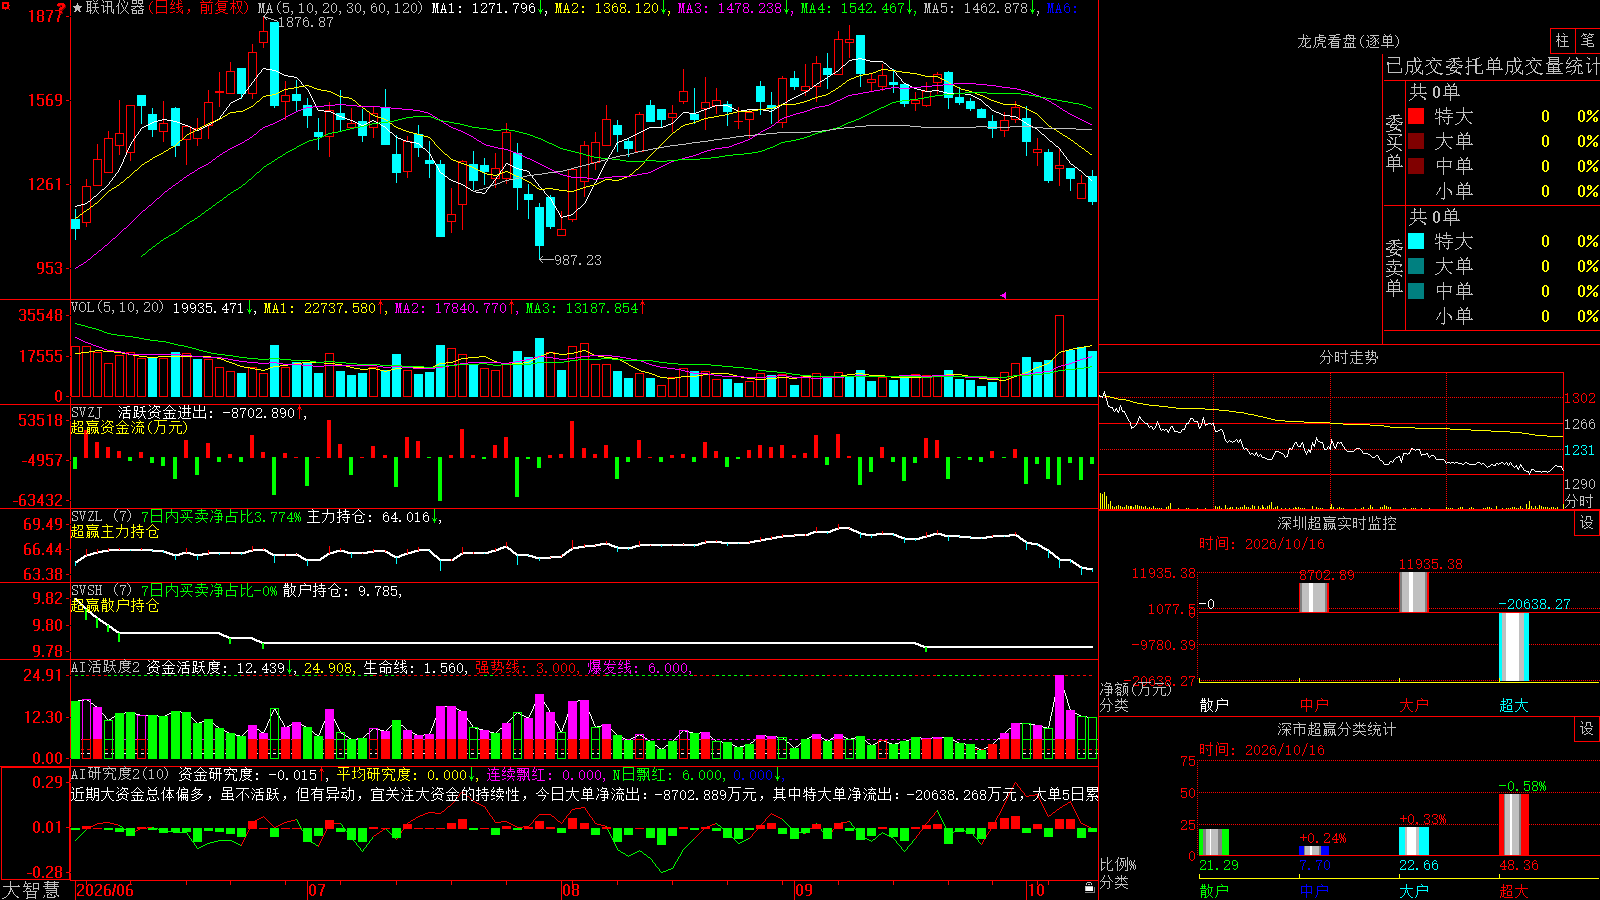The height and width of the screenshot is (900, 1600).
Task: Click the 深市超赢分类统计 panel title
Action: (1337, 729)
